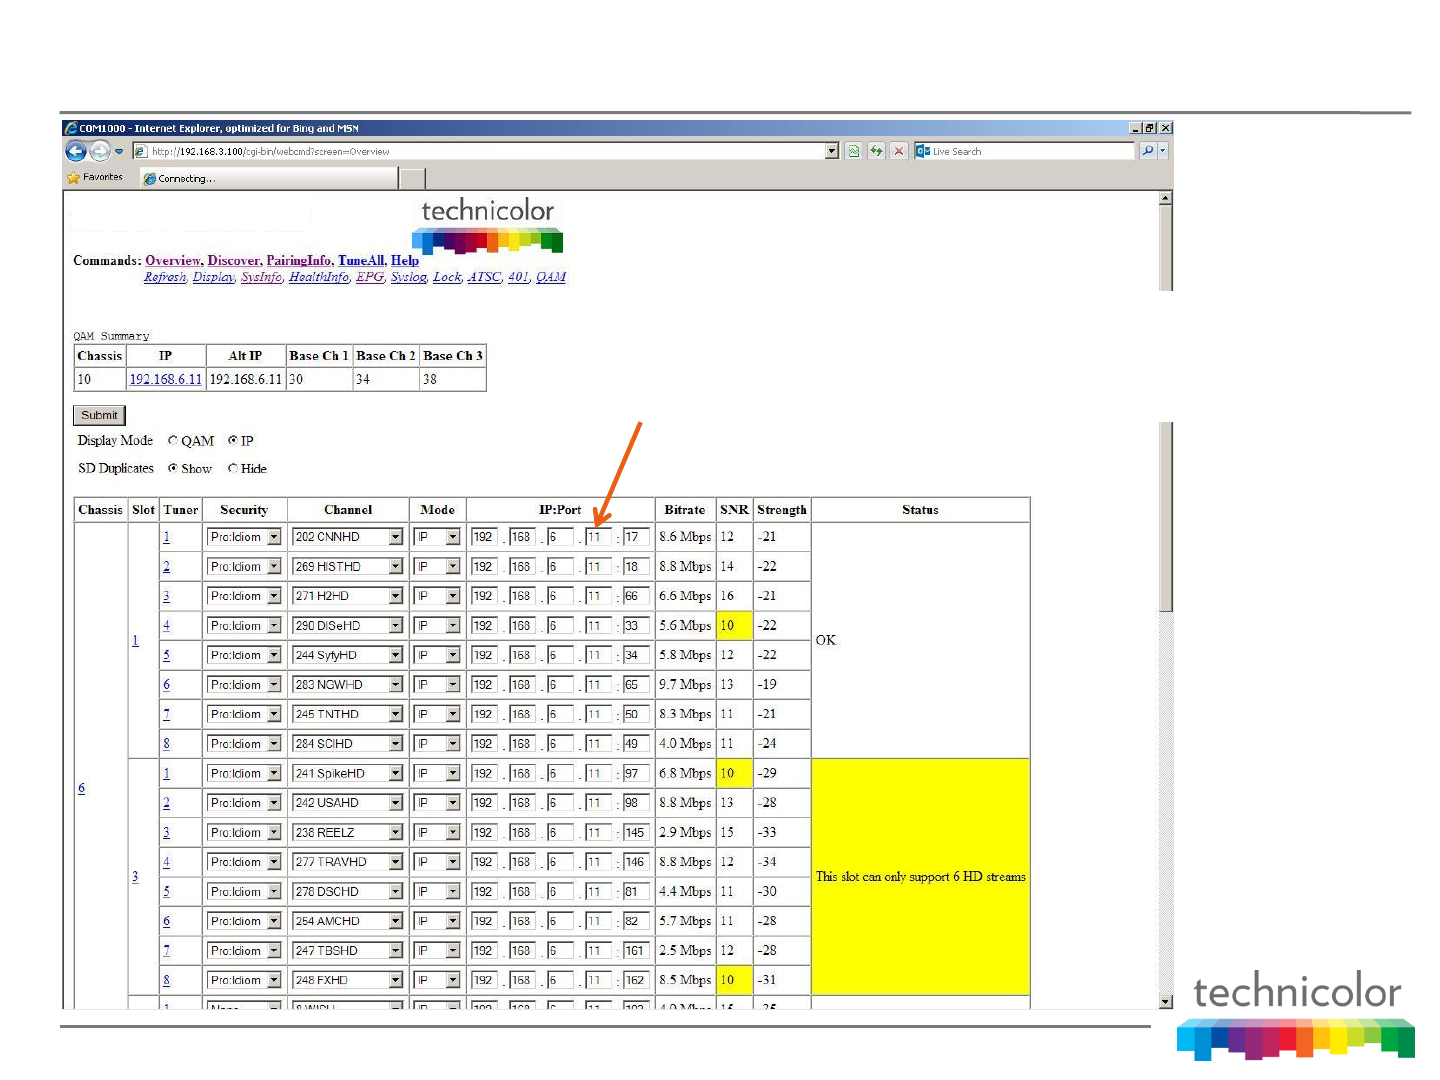Go back using the browser Back arrow
Viewport: 1440px width, 1080px height.
[x=76, y=151]
